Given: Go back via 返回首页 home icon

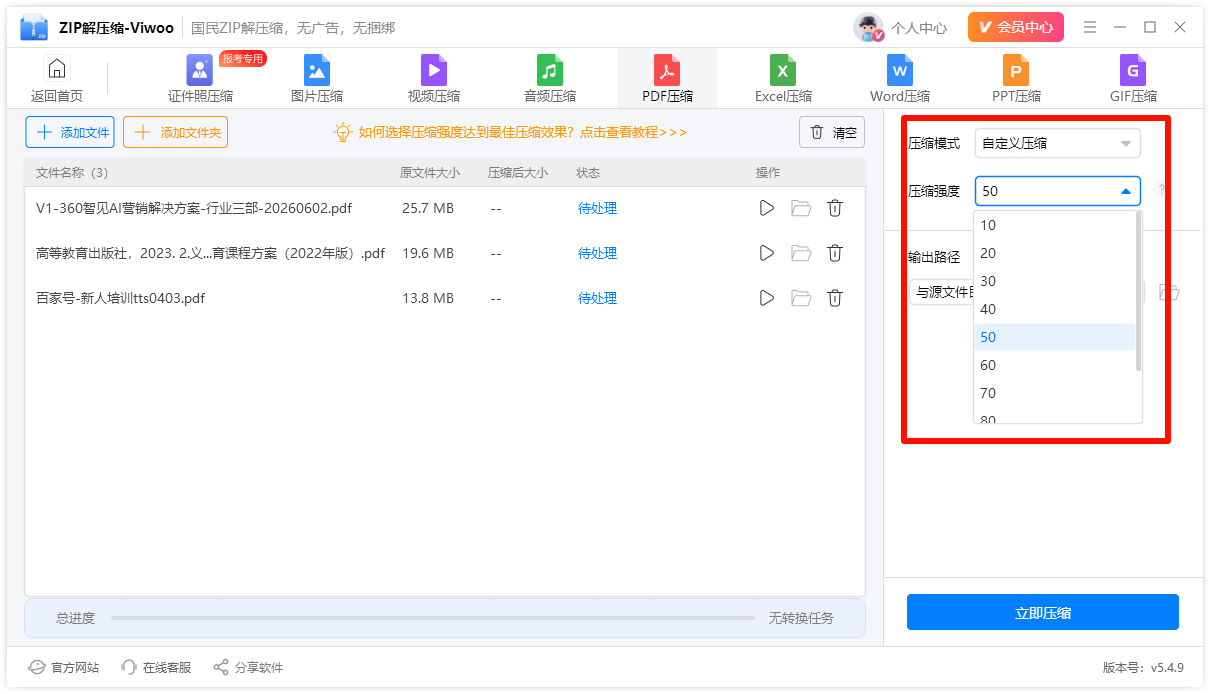Looking at the screenshot, I should [57, 79].
